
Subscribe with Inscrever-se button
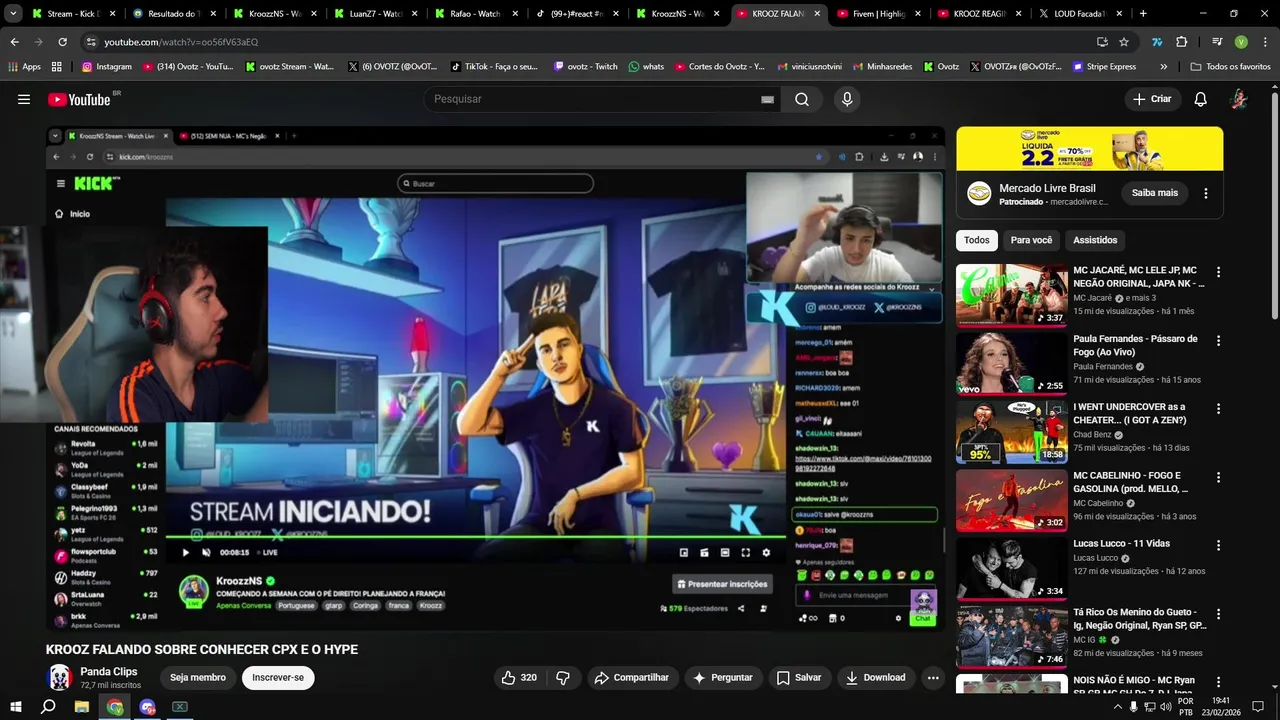[278, 677]
